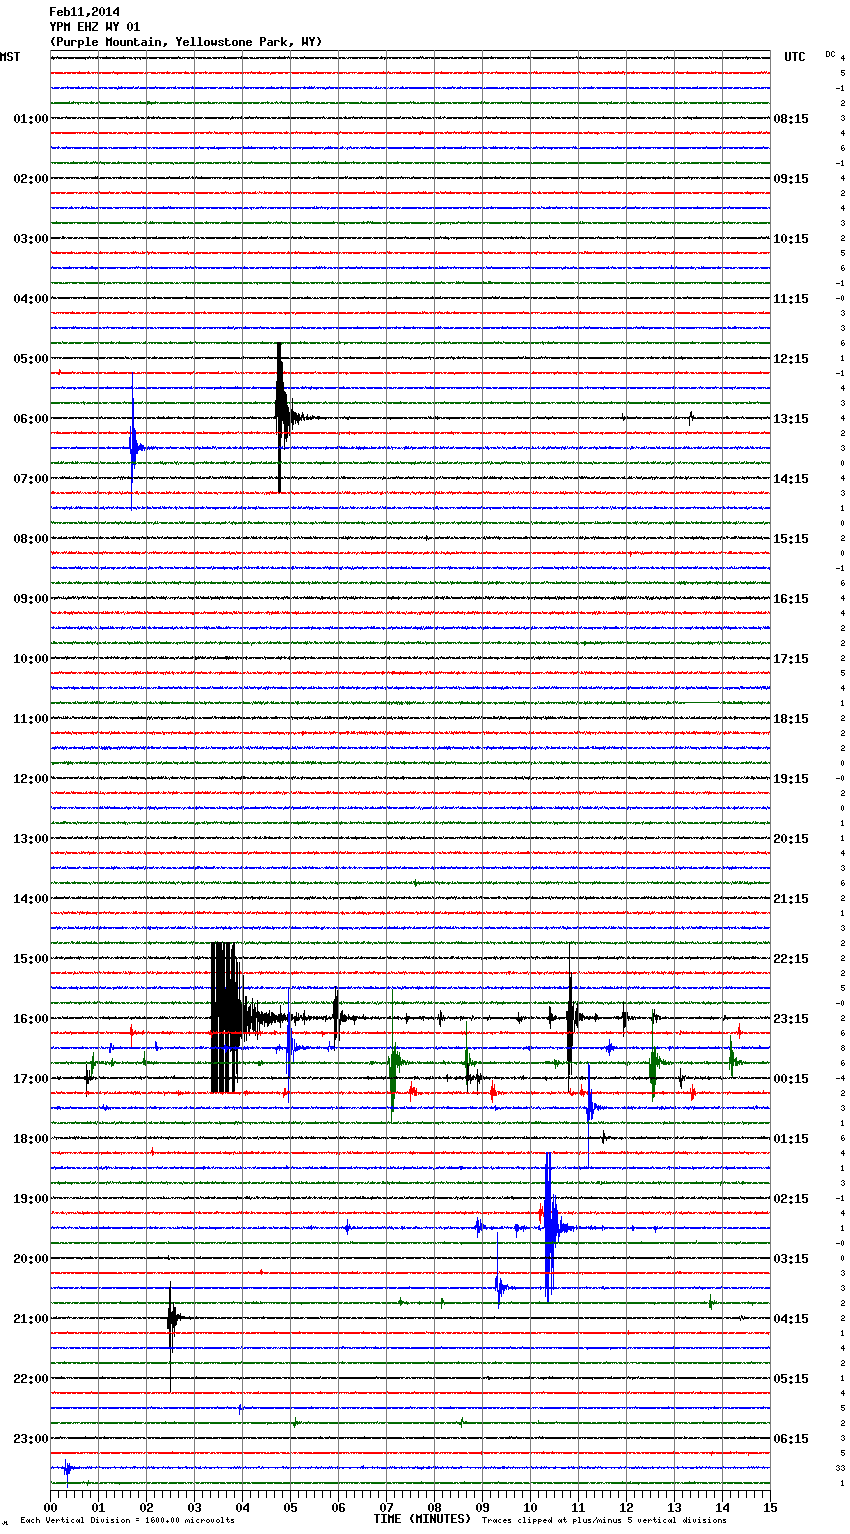Select MST time label '03:00'
This screenshot has width=850, height=1534.
point(31,239)
